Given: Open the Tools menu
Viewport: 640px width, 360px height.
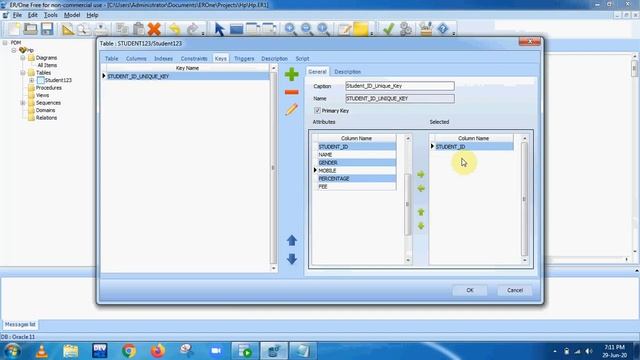Looking at the screenshot, I should [x=51, y=15].
